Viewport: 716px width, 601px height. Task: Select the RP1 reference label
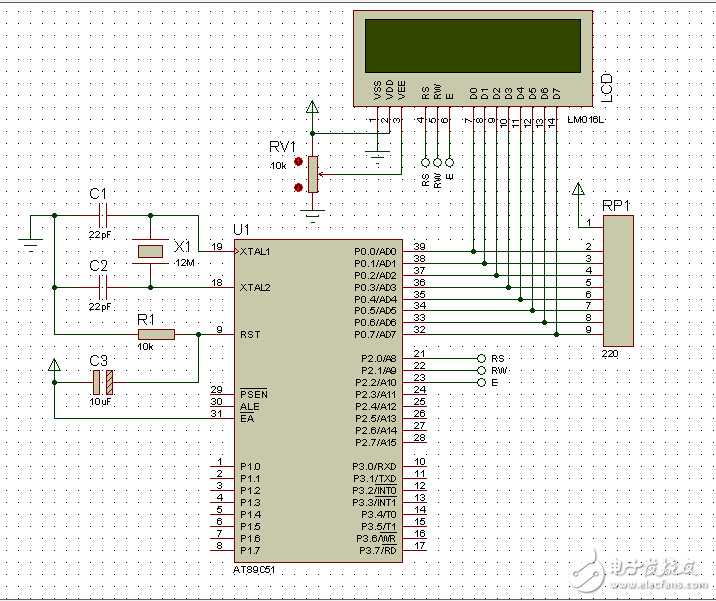pyautogui.click(x=616, y=206)
